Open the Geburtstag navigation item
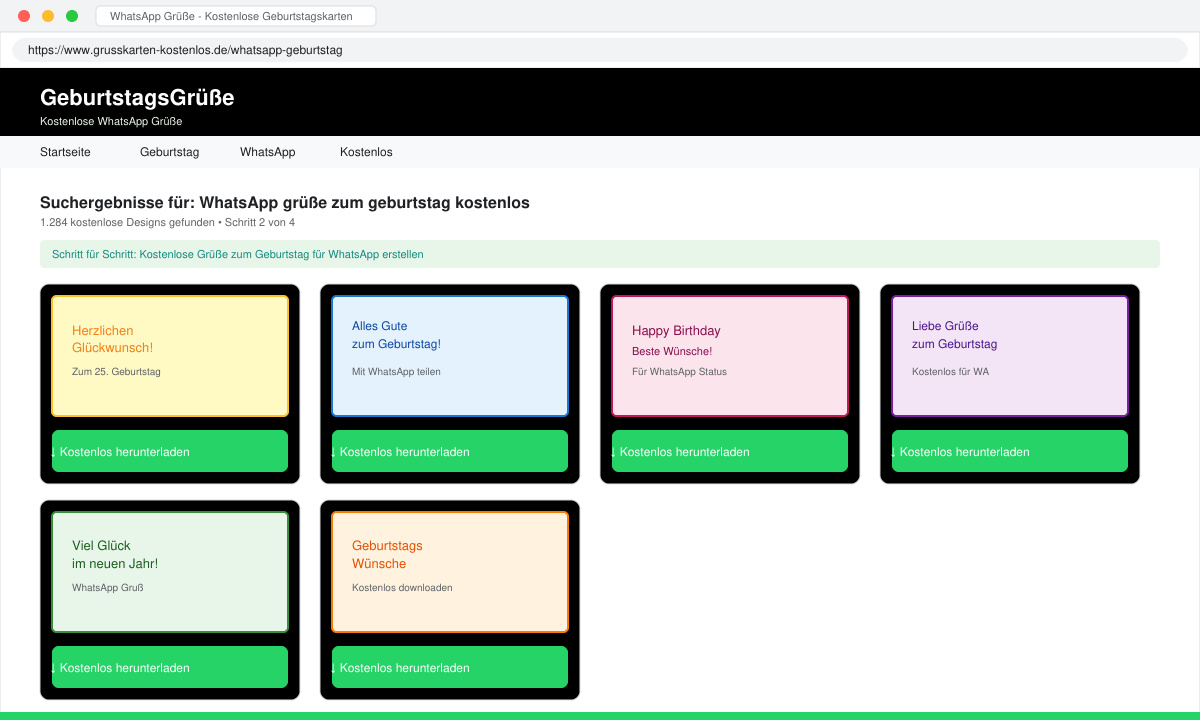The image size is (1200, 720). point(169,152)
